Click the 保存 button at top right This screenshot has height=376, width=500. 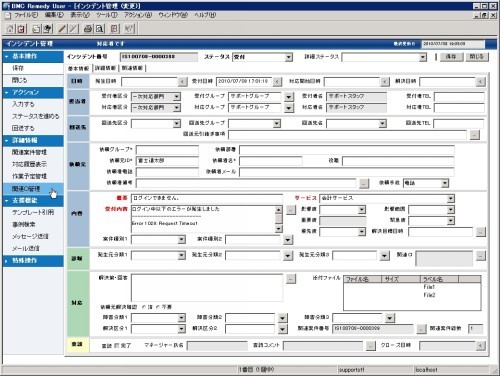[451, 57]
